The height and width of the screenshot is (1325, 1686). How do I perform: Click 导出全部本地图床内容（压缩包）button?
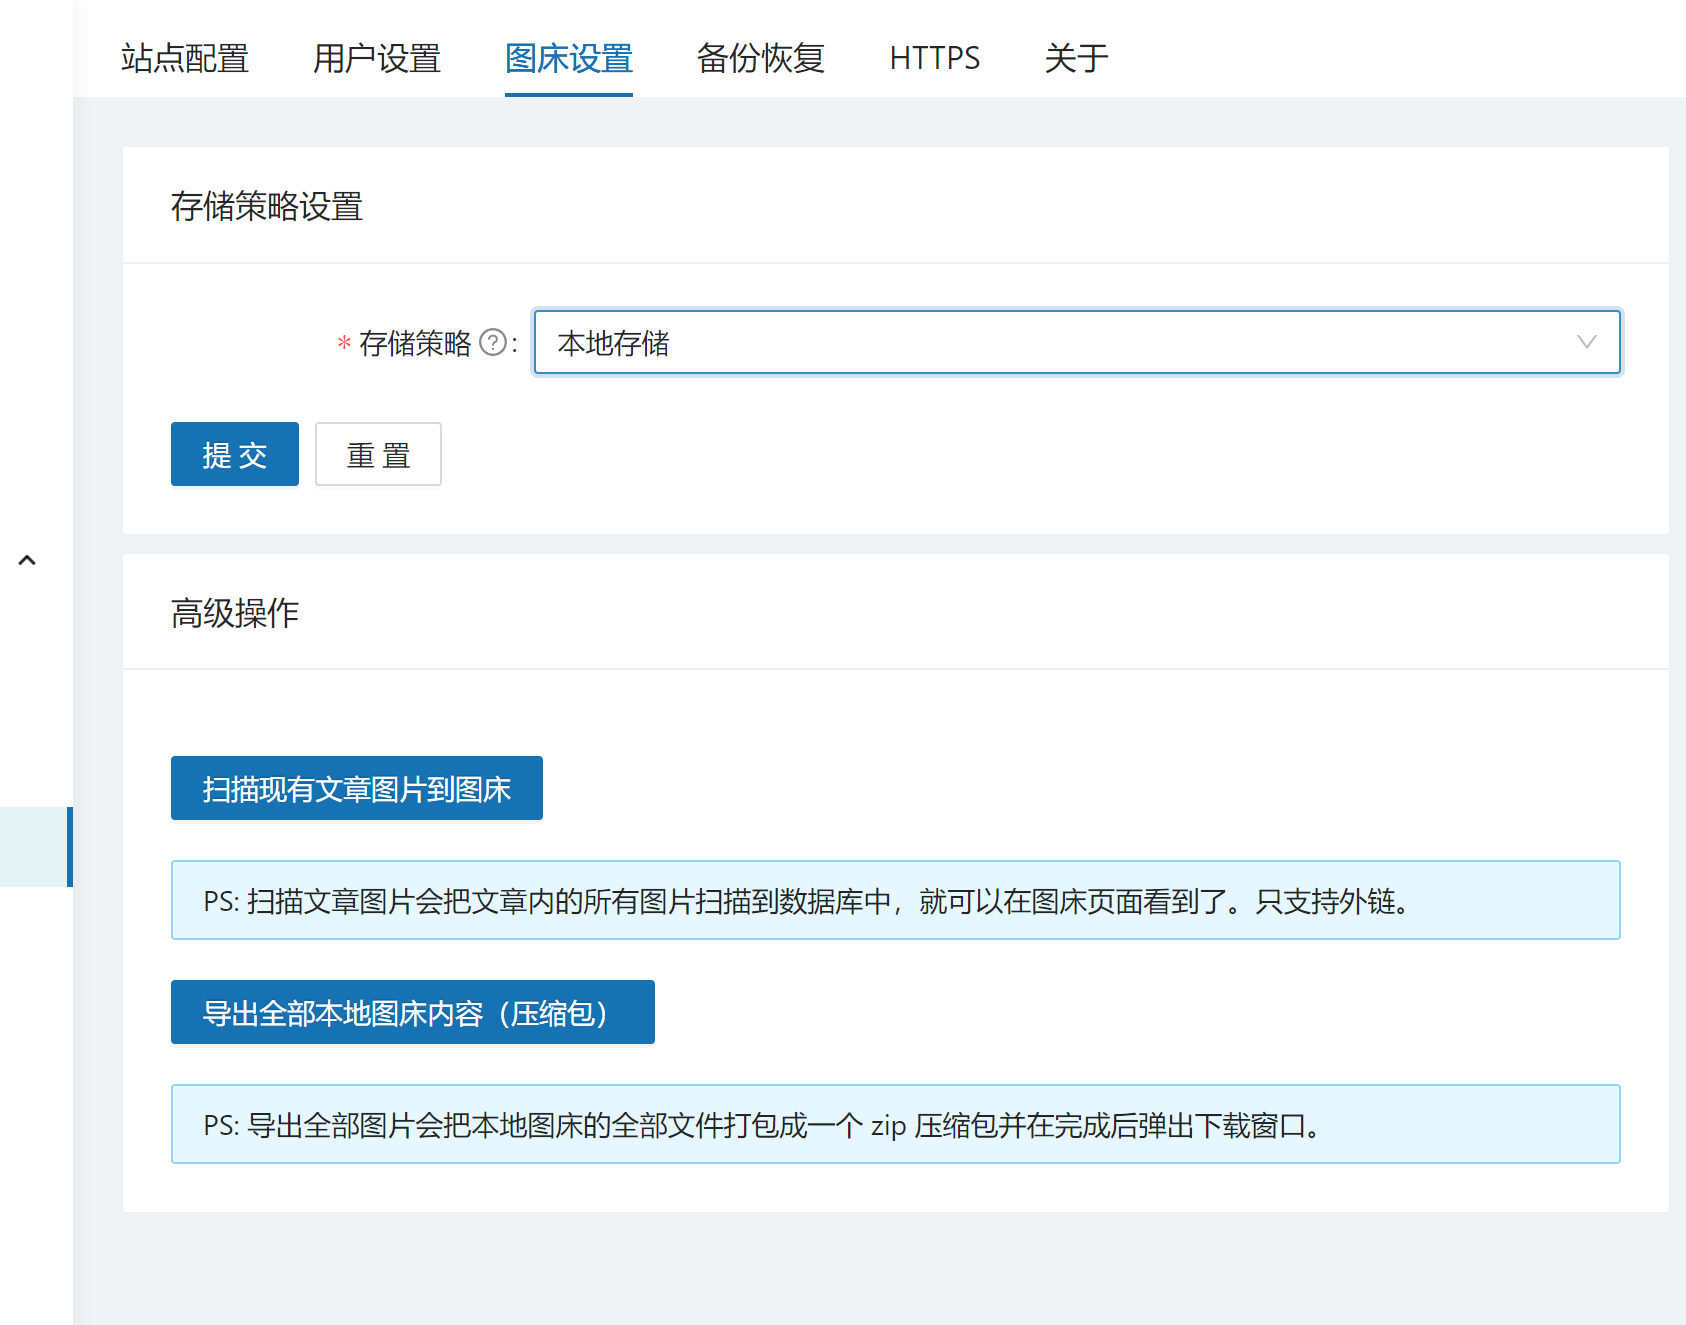pyautogui.click(x=413, y=1012)
